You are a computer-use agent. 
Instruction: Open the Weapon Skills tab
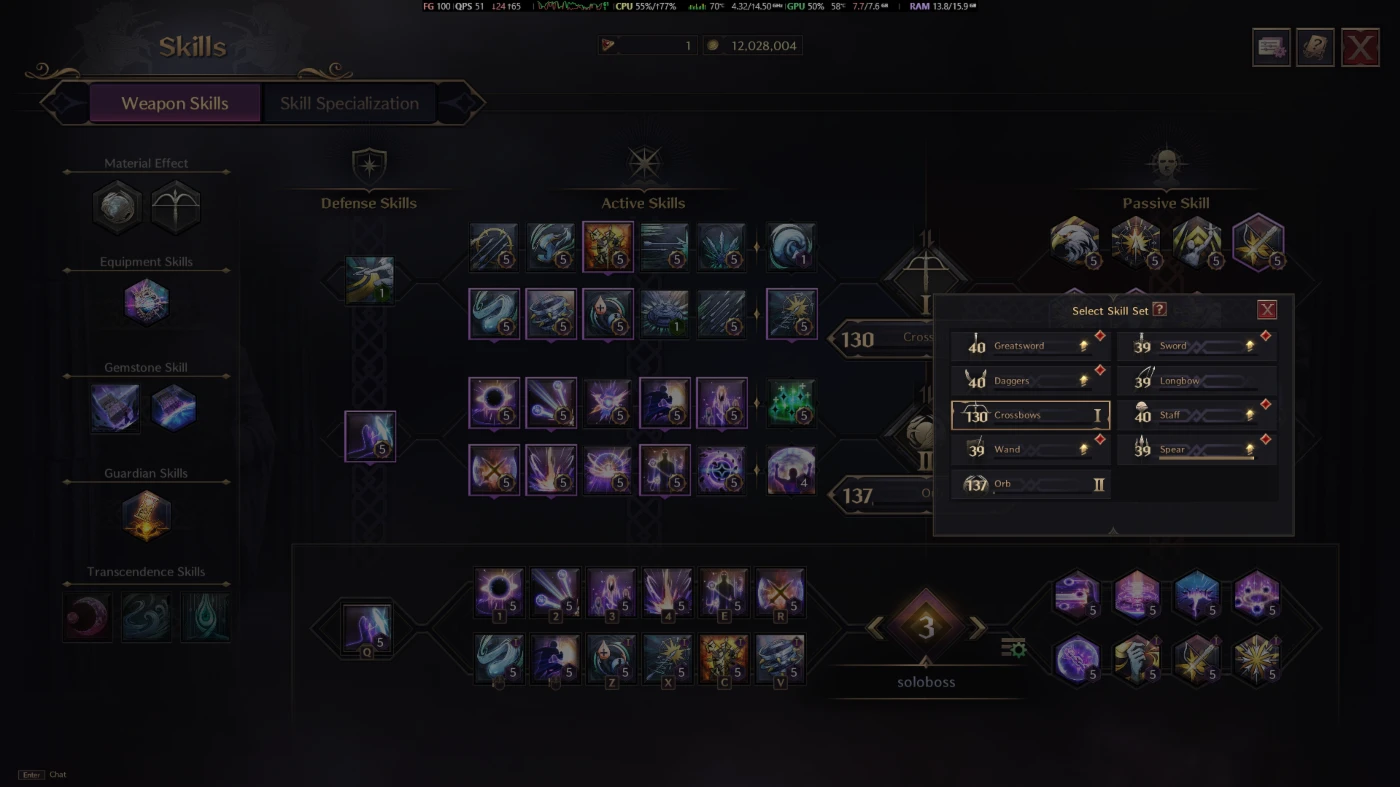175,103
